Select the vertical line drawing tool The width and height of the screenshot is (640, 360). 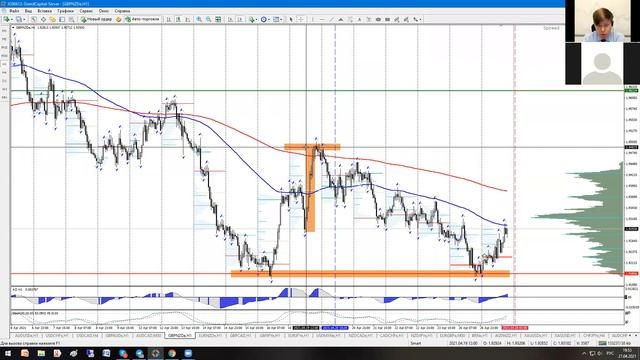point(313,19)
